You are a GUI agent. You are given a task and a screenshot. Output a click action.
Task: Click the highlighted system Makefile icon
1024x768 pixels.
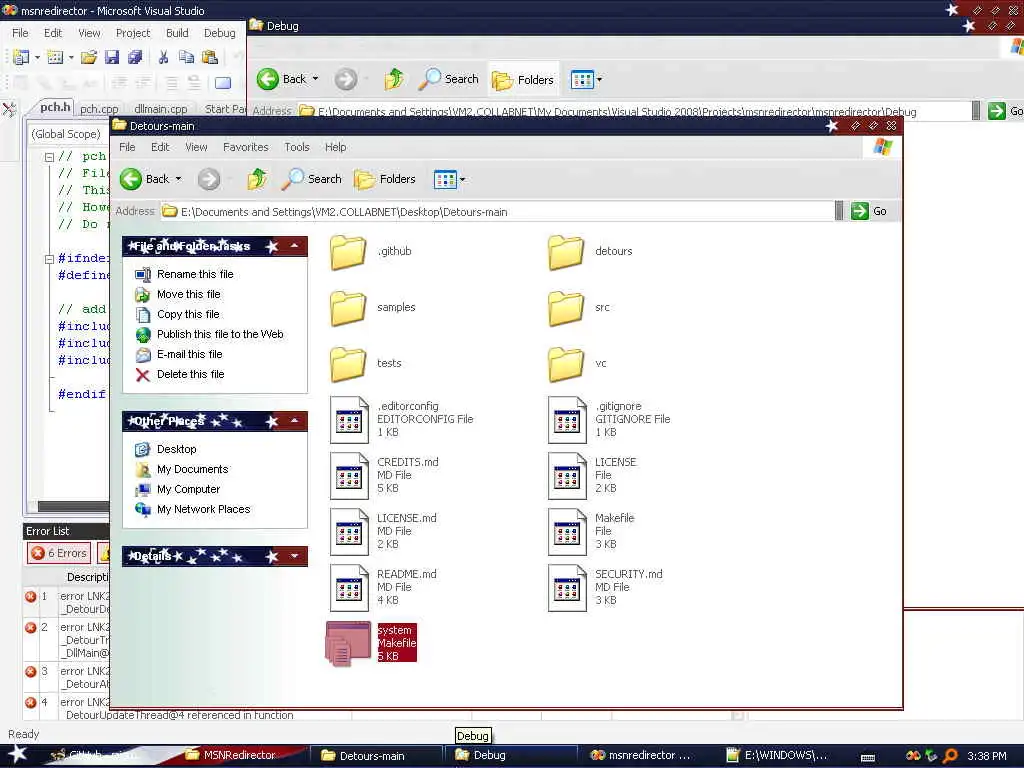point(348,643)
